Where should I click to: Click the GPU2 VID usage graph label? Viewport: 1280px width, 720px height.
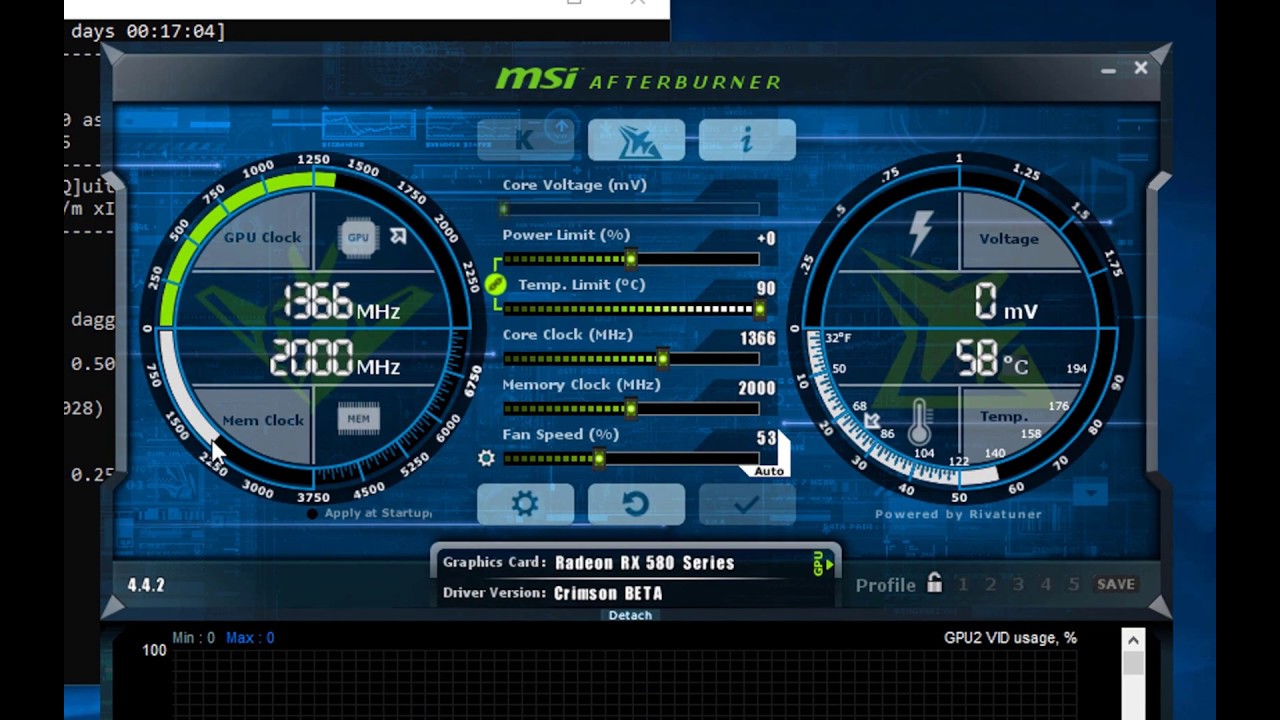[1010, 638]
